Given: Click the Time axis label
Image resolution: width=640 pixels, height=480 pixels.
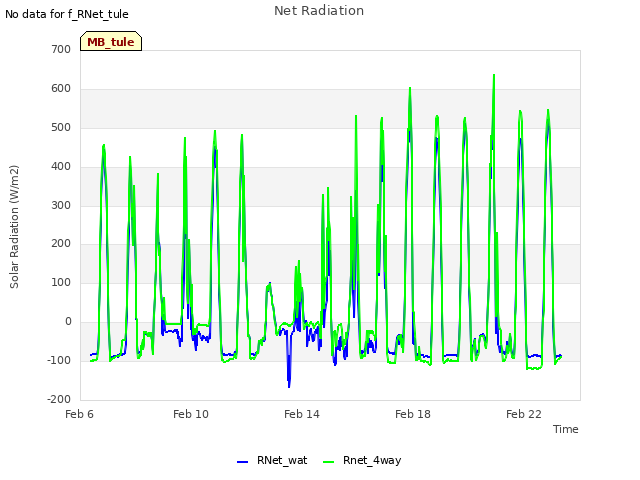Looking at the screenshot, I should coord(566,429).
